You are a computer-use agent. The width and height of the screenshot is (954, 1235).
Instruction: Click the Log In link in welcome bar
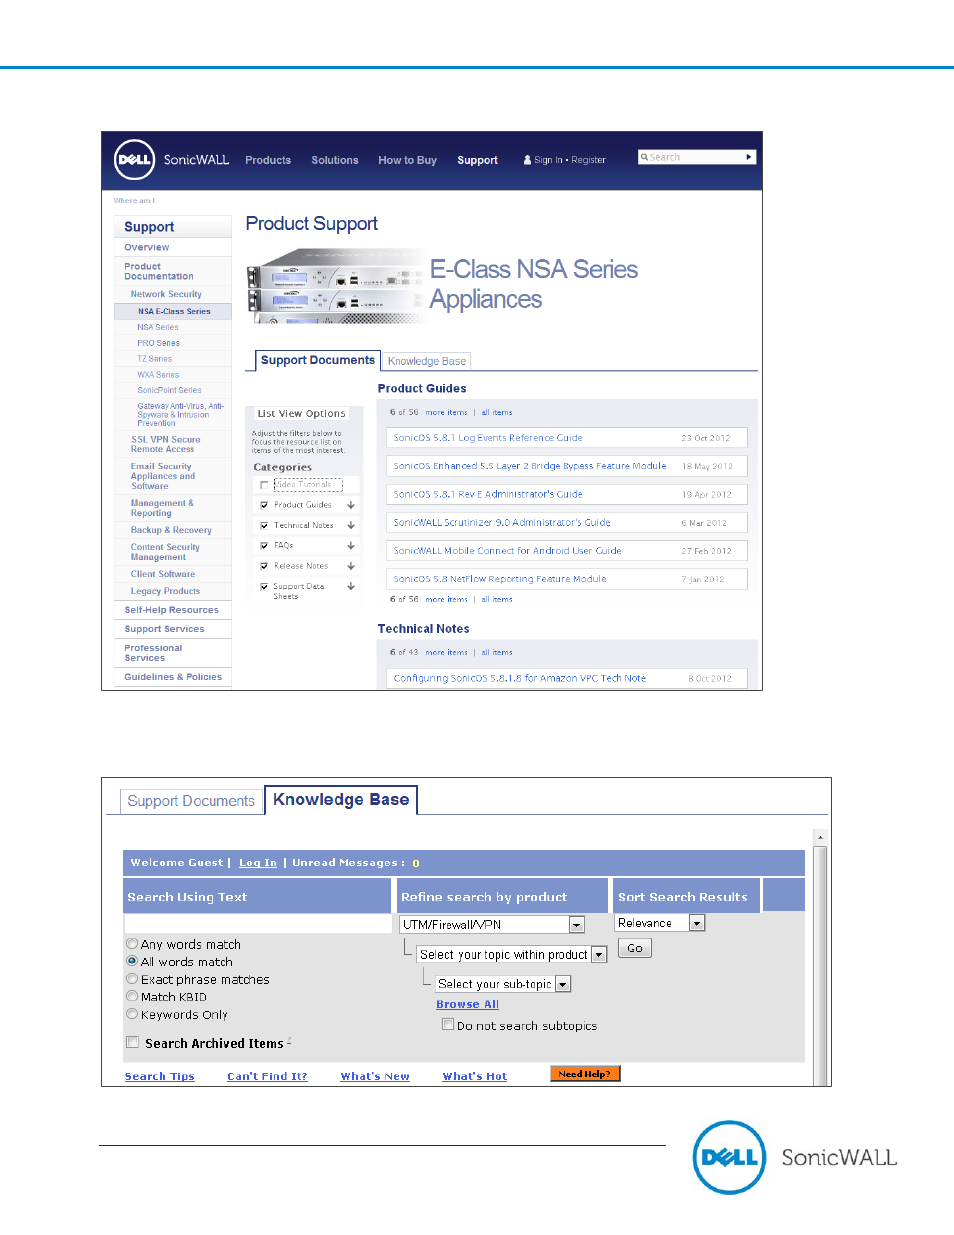[x=258, y=862]
